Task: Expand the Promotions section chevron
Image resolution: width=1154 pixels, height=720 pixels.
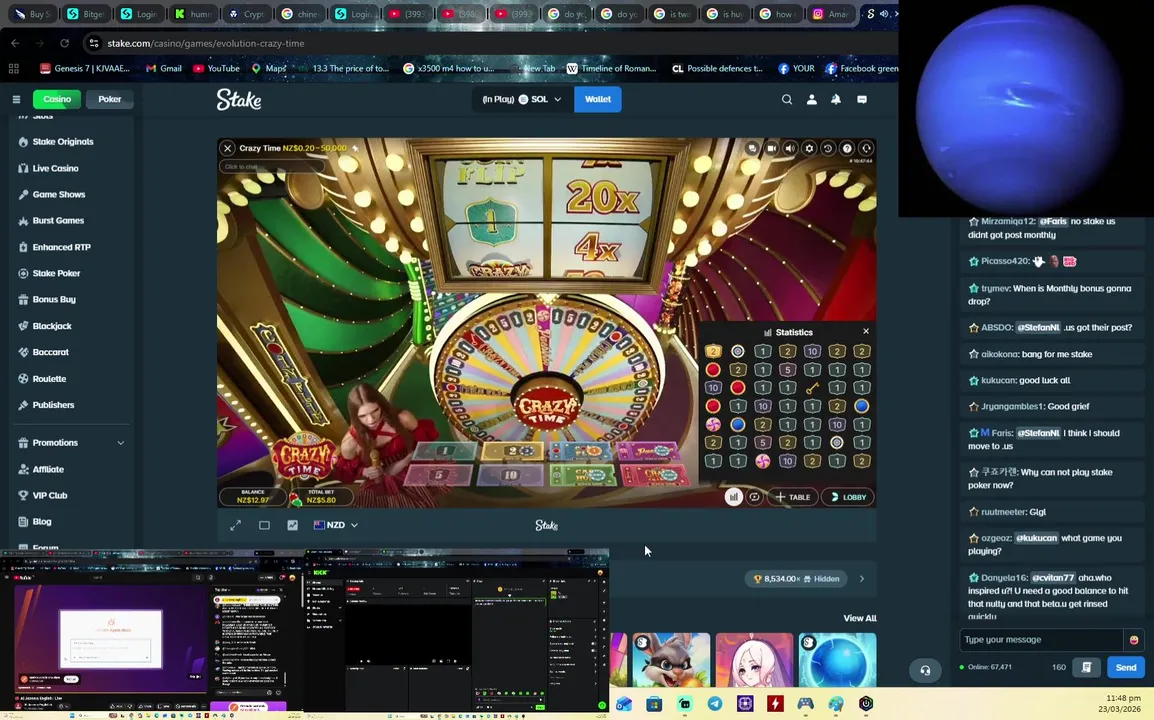Action: [x=121, y=442]
